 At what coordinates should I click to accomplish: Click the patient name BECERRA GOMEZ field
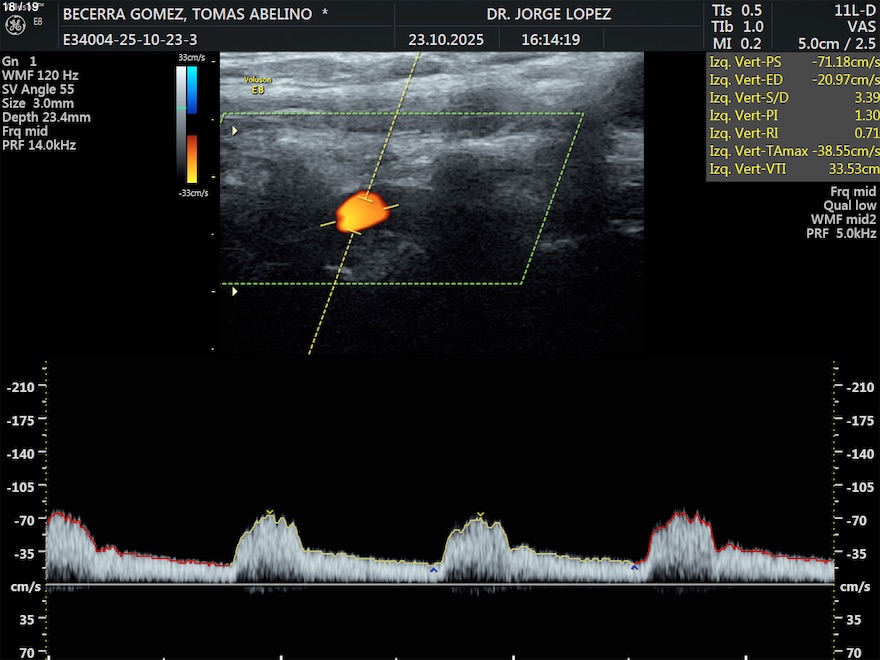click(187, 15)
